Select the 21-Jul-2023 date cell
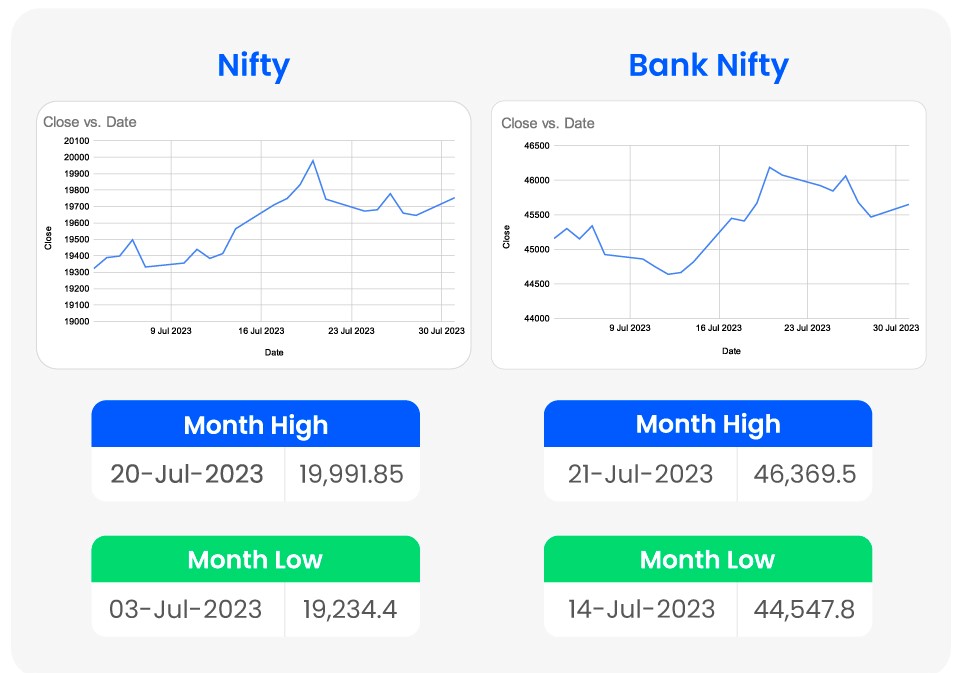The height and width of the screenshot is (673, 957). [639, 474]
